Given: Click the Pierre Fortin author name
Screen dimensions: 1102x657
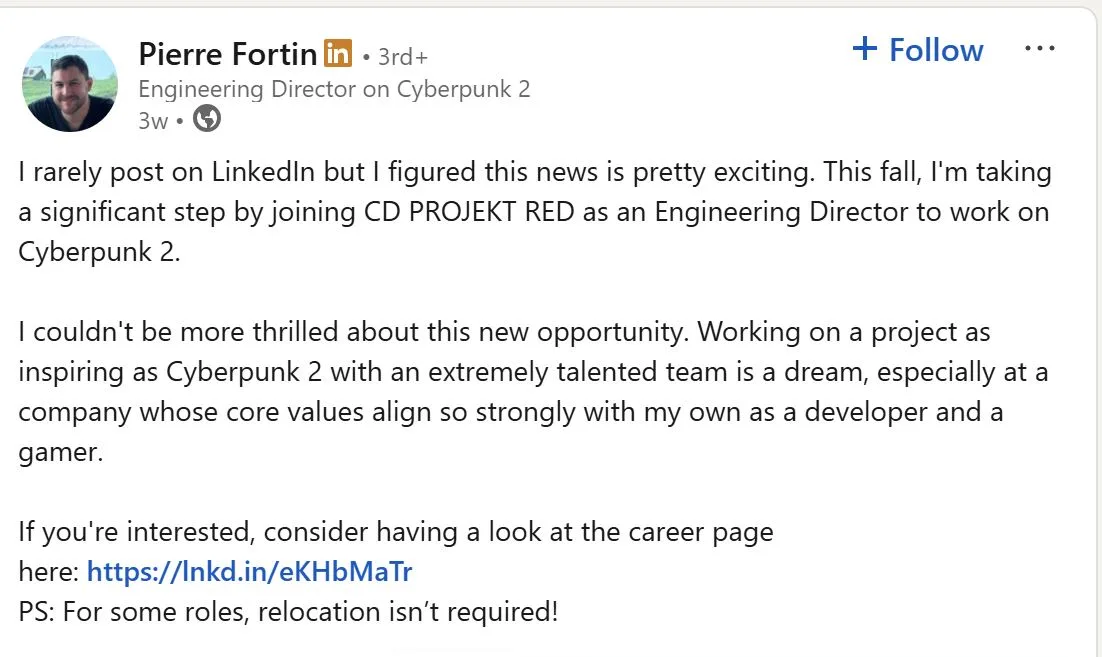Looking at the screenshot, I should 228,53.
